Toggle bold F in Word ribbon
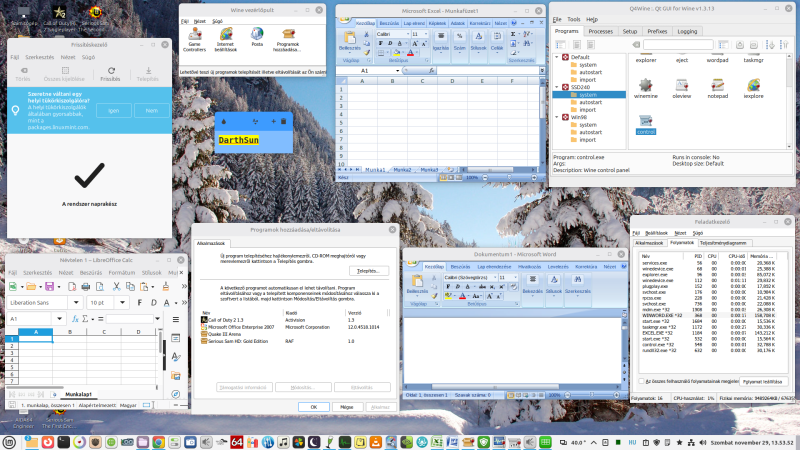Viewport: 800px width, 450px height. (448, 287)
